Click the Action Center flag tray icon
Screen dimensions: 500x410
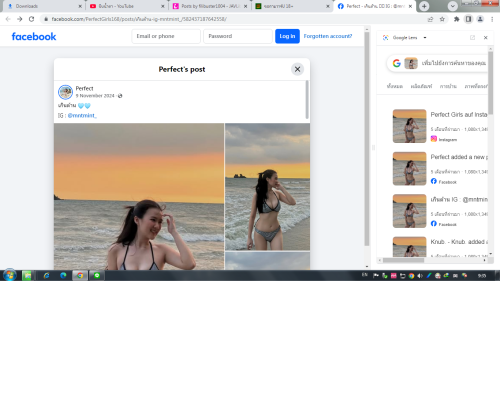click(x=376, y=275)
